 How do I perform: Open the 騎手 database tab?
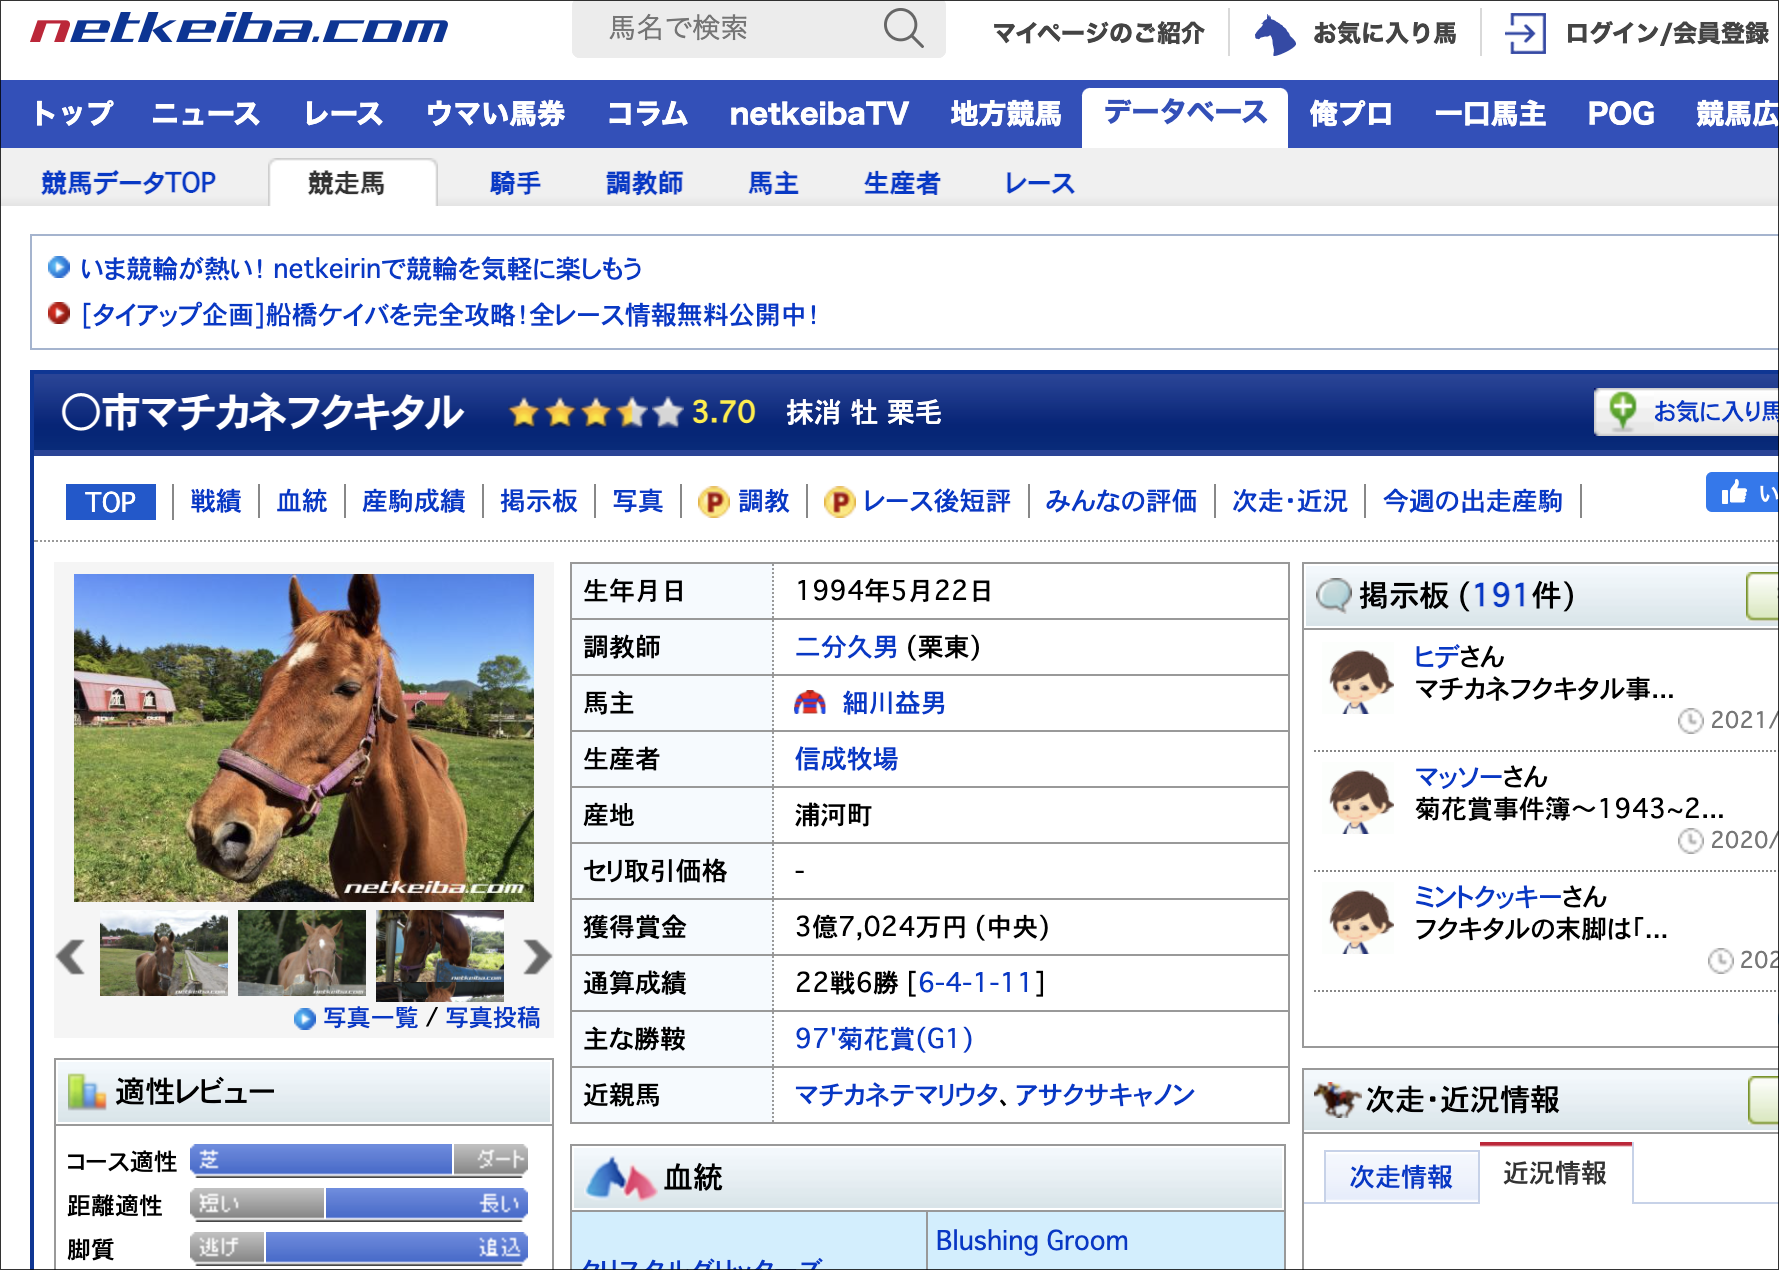(x=514, y=183)
